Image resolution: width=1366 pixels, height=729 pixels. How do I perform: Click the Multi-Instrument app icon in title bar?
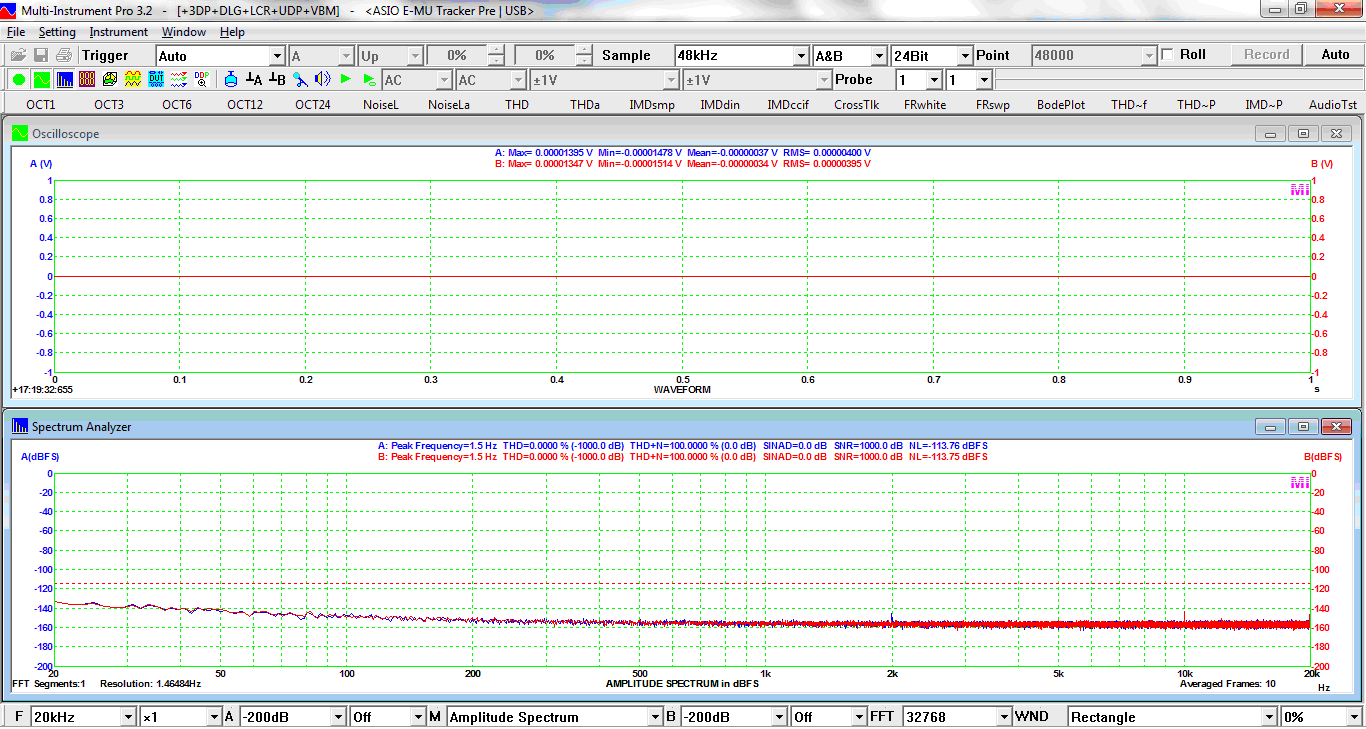(10, 10)
